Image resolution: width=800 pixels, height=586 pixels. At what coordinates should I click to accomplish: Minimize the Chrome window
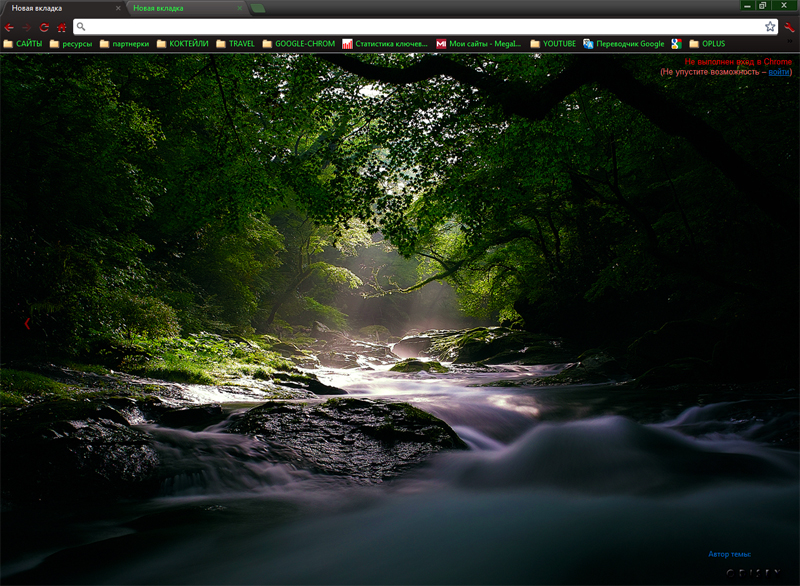point(747,5)
